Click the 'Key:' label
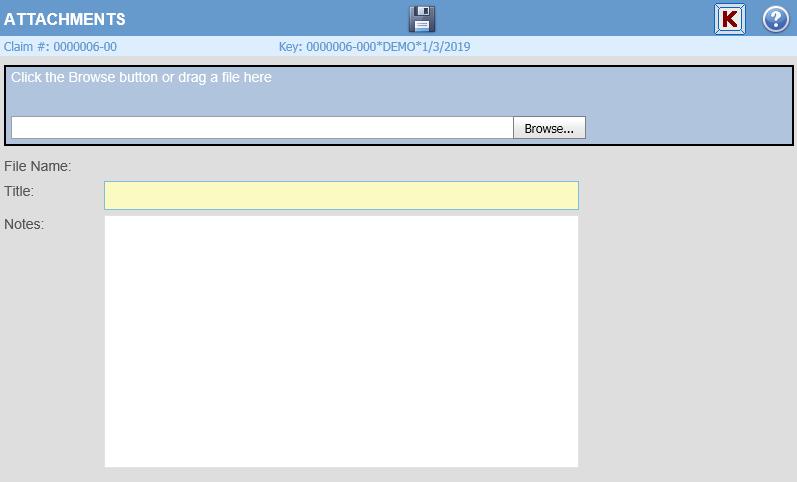Viewport: 797px width, 482px height. pyautogui.click(x=290, y=47)
